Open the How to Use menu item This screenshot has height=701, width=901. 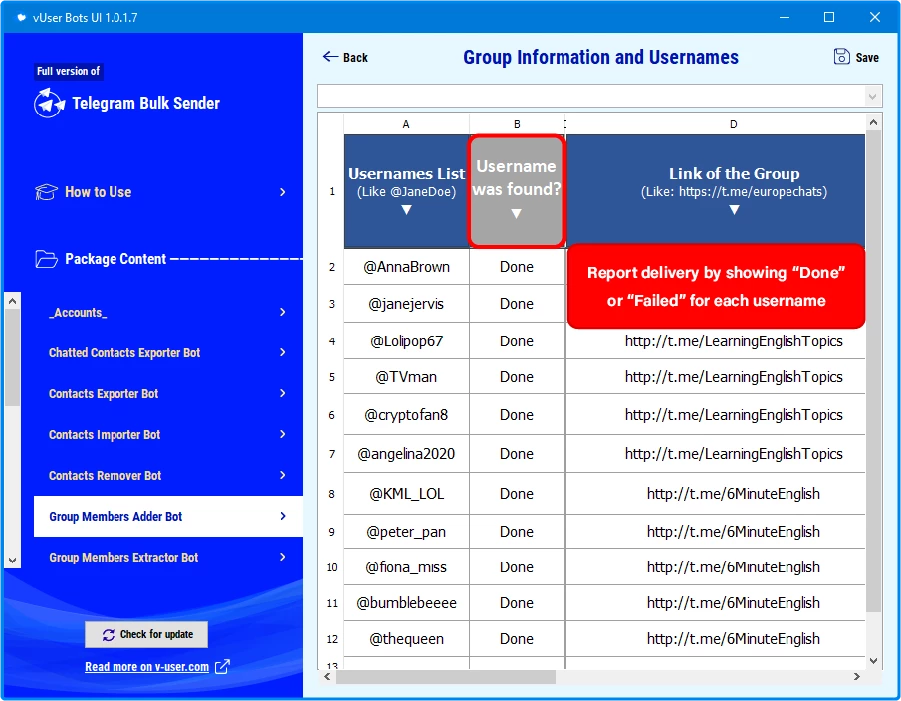point(160,192)
